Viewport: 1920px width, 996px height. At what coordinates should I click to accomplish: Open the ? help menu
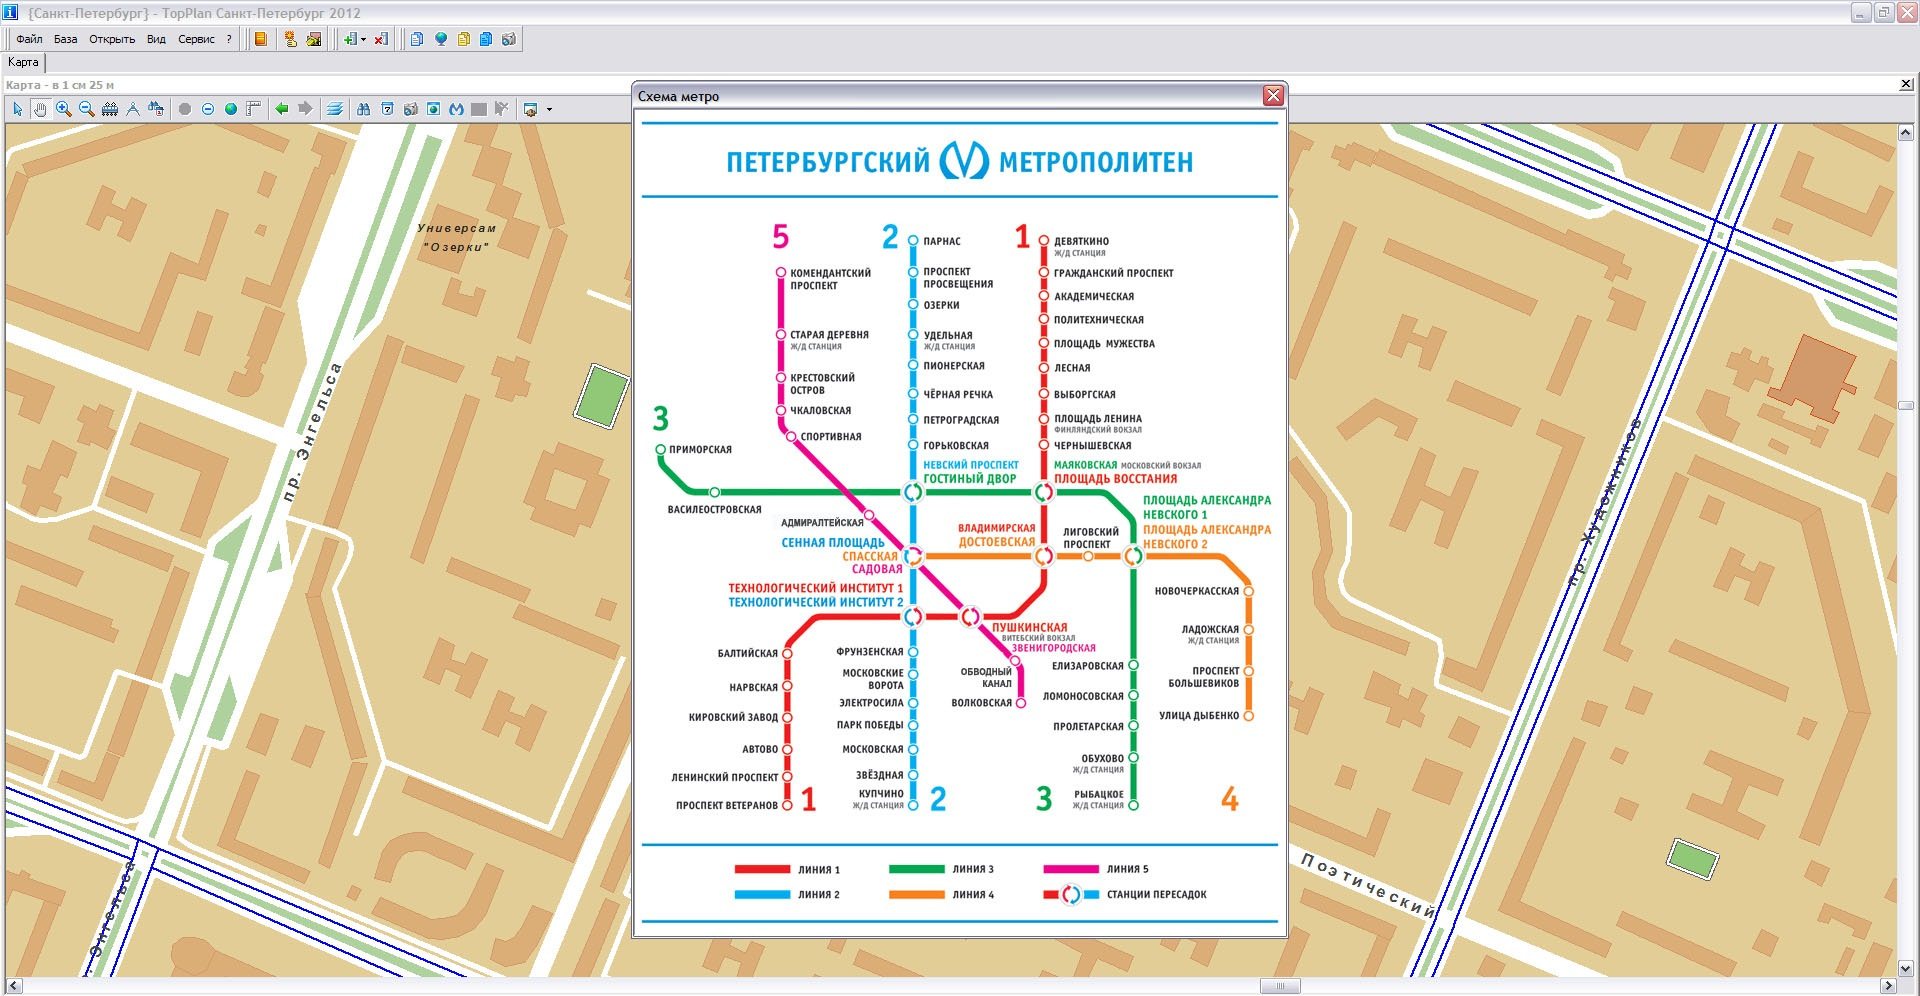[x=229, y=39]
